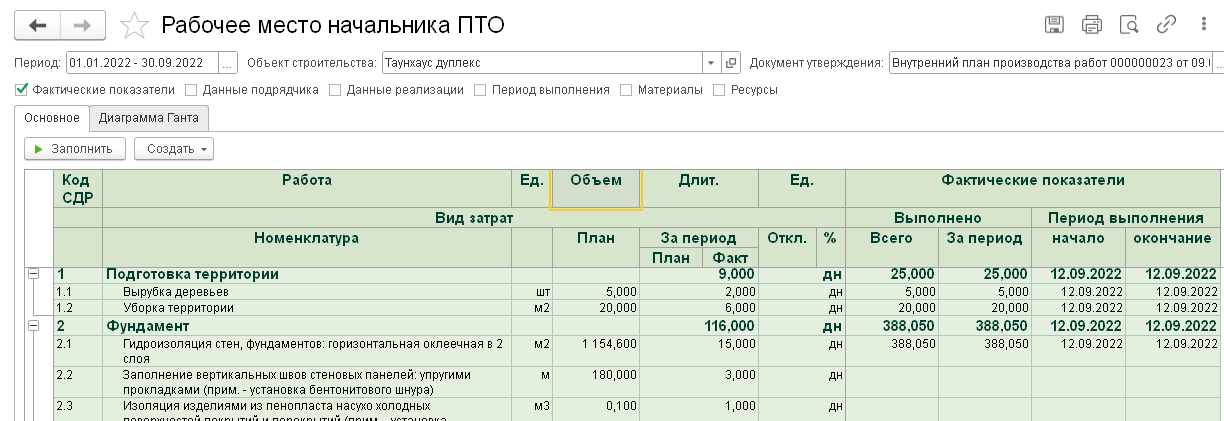The width and height of the screenshot is (1224, 421).
Task: Enable the Данные подрядчика checkbox
Action: point(192,90)
